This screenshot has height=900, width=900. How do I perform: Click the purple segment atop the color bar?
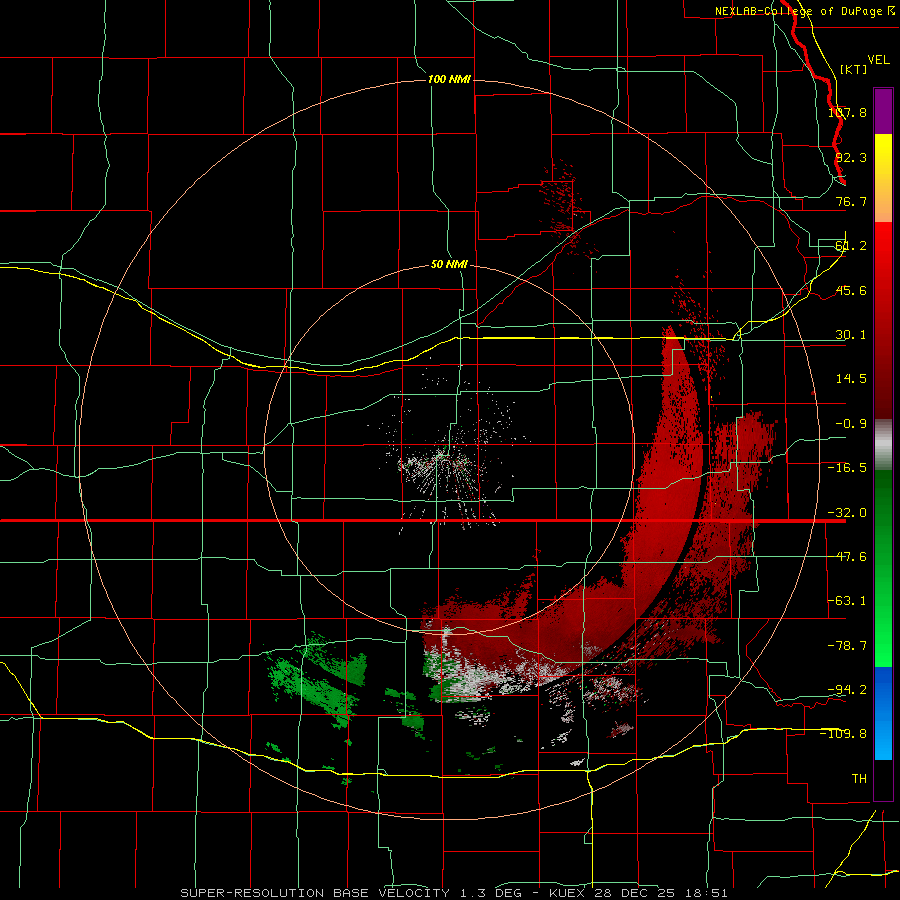pyautogui.click(x=883, y=111)
